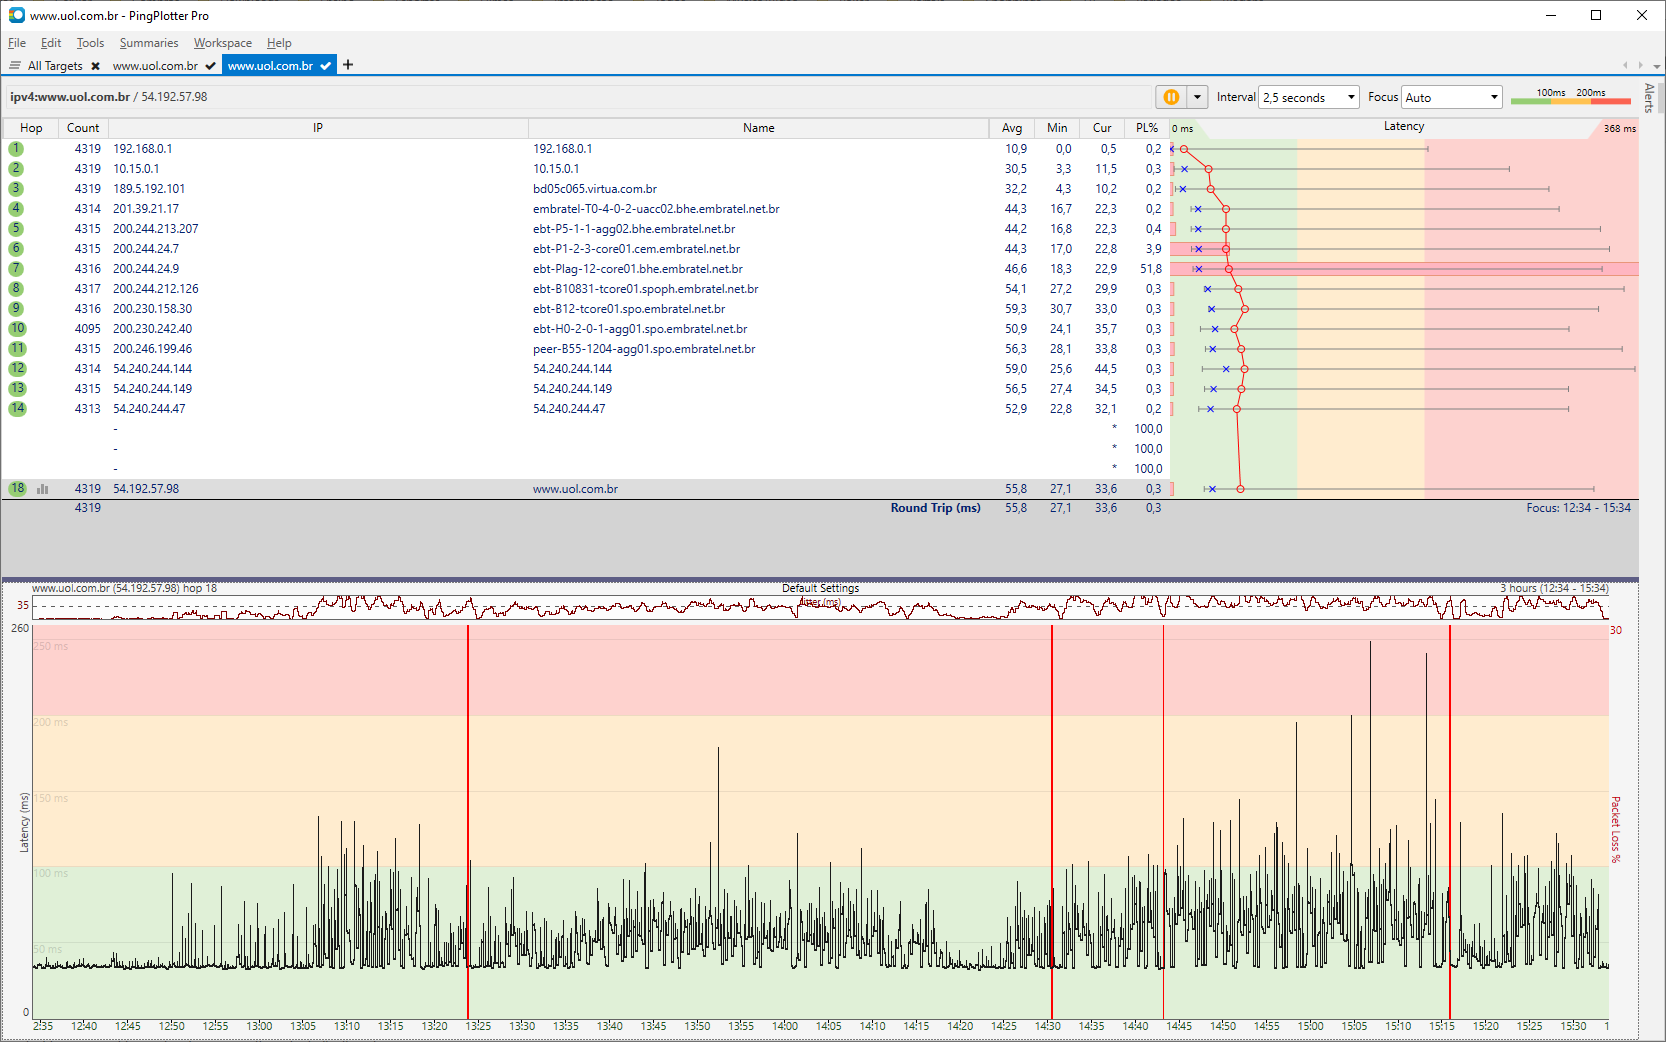Open the dropdown arrow beside the pause button

[x=1197, y=97]
